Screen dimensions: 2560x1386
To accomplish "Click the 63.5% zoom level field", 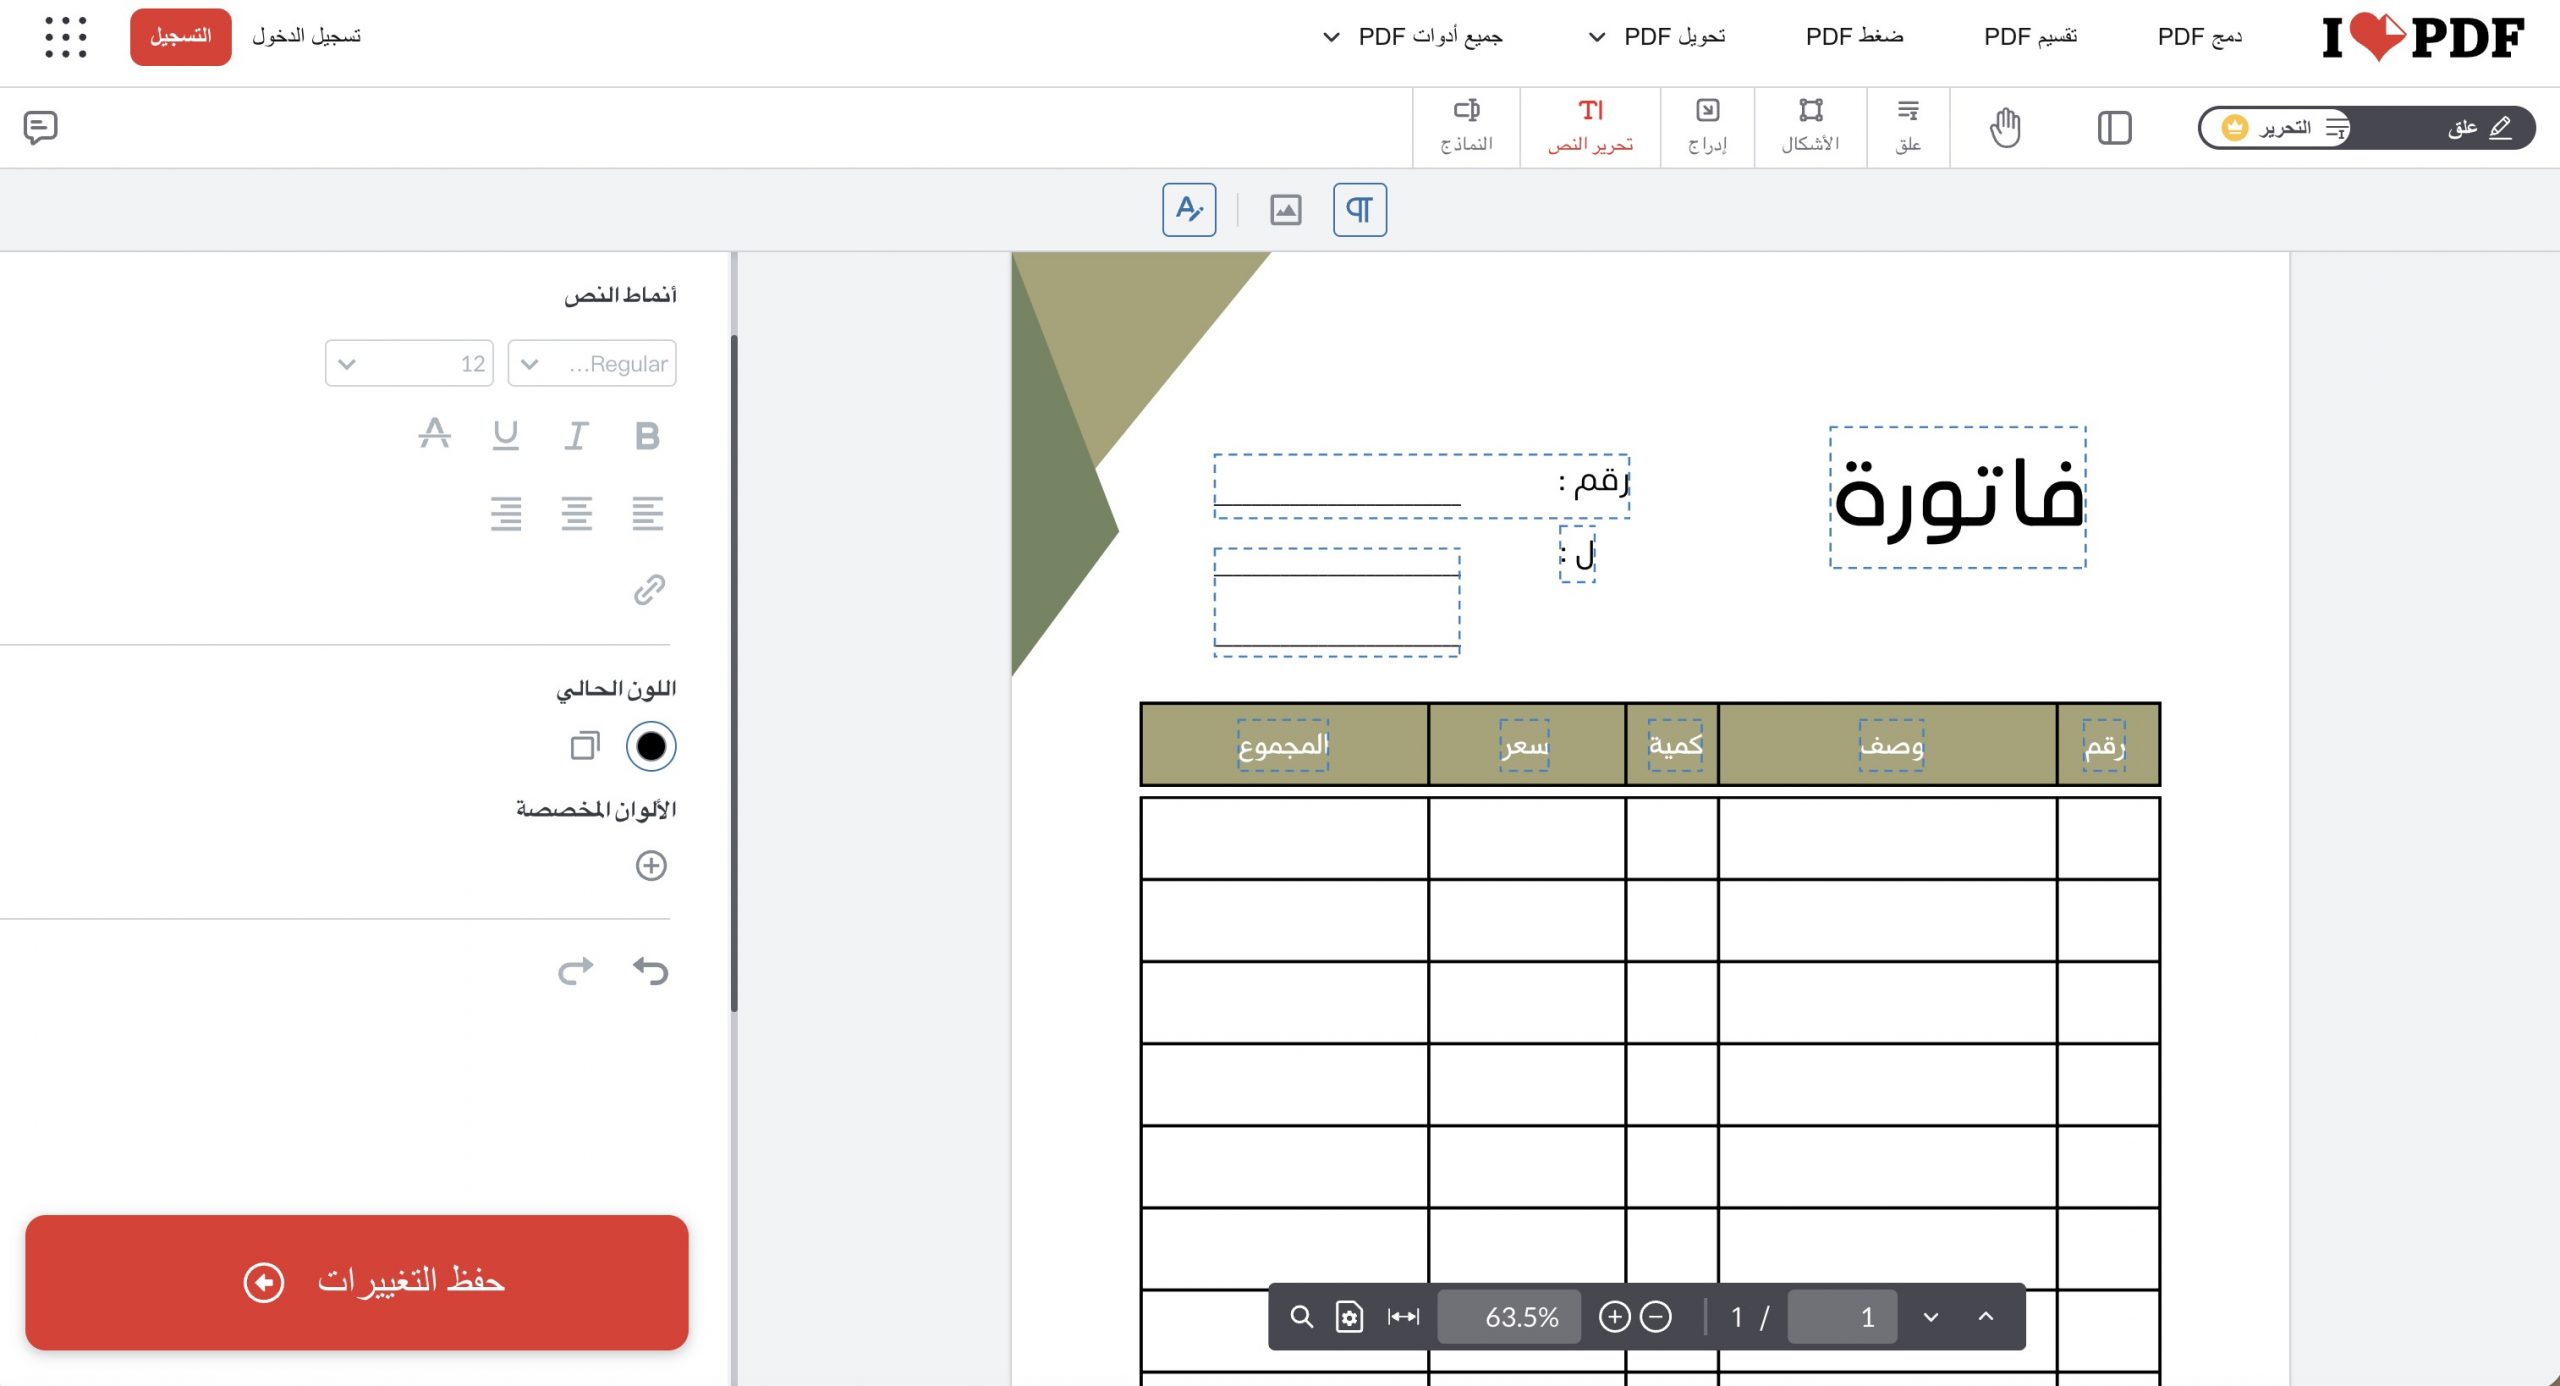I will click(x=1509, y=1317).
